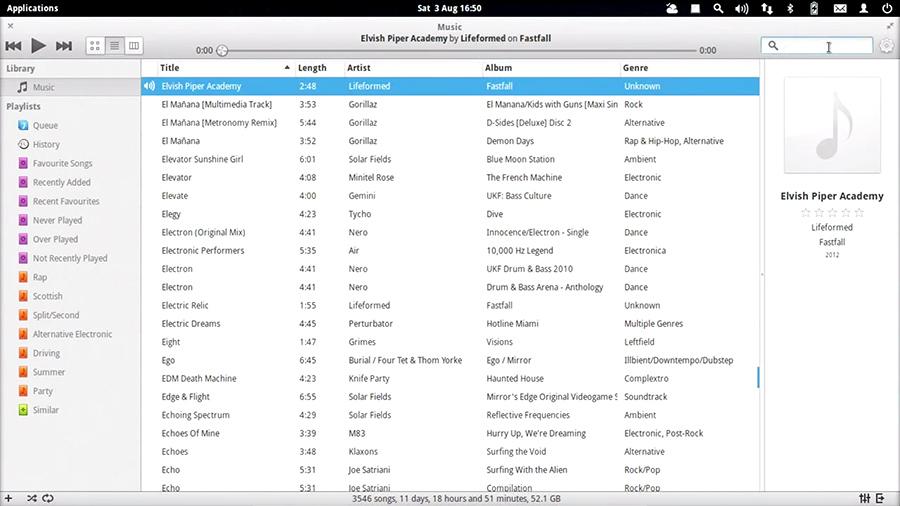Toggle repeat mode in bottom bar
Viewport: 900px width, 506px height.
click(47, 498)
